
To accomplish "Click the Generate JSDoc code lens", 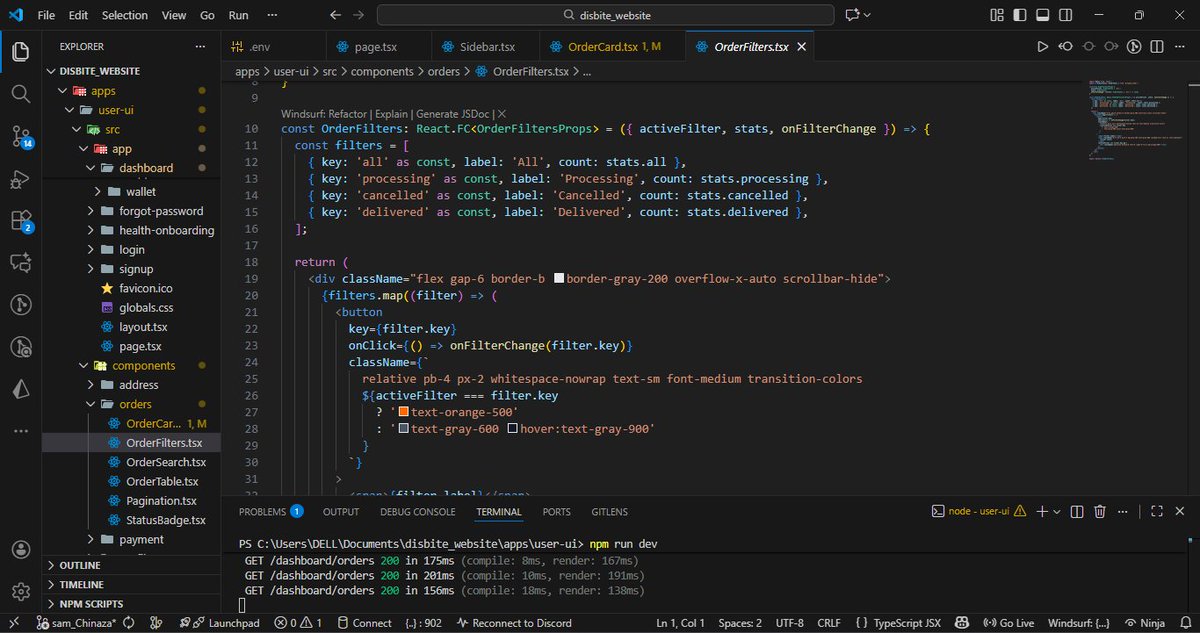I will (455, 114).
